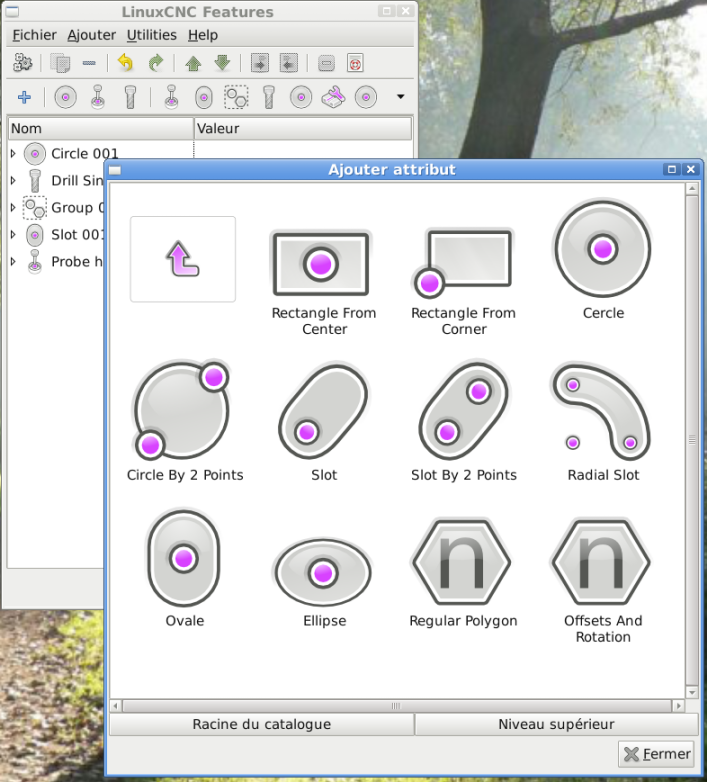707x782 pixels.
Task: Choose the Ovale feature
Action: 184,569
